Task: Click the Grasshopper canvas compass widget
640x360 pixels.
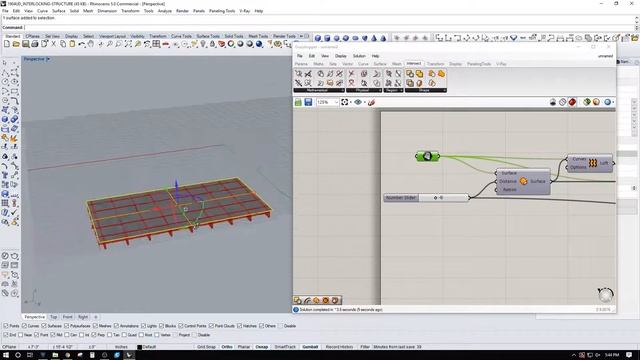Action: pyautogui.click(x=605, y=294)
